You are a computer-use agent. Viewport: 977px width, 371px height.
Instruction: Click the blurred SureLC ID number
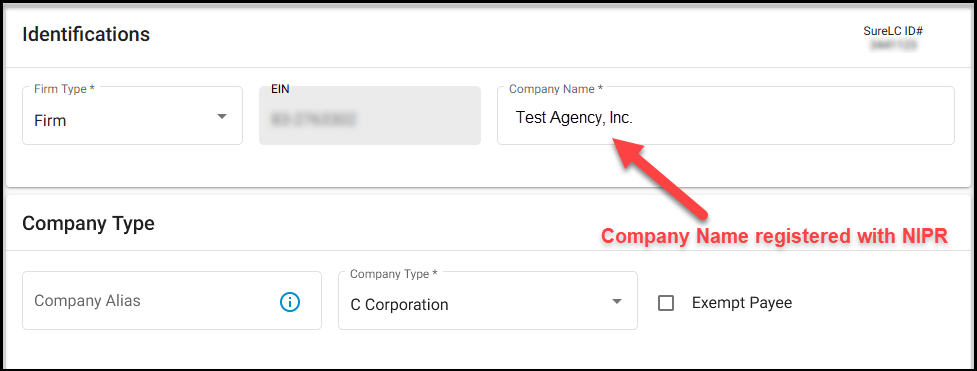(894, 46)
